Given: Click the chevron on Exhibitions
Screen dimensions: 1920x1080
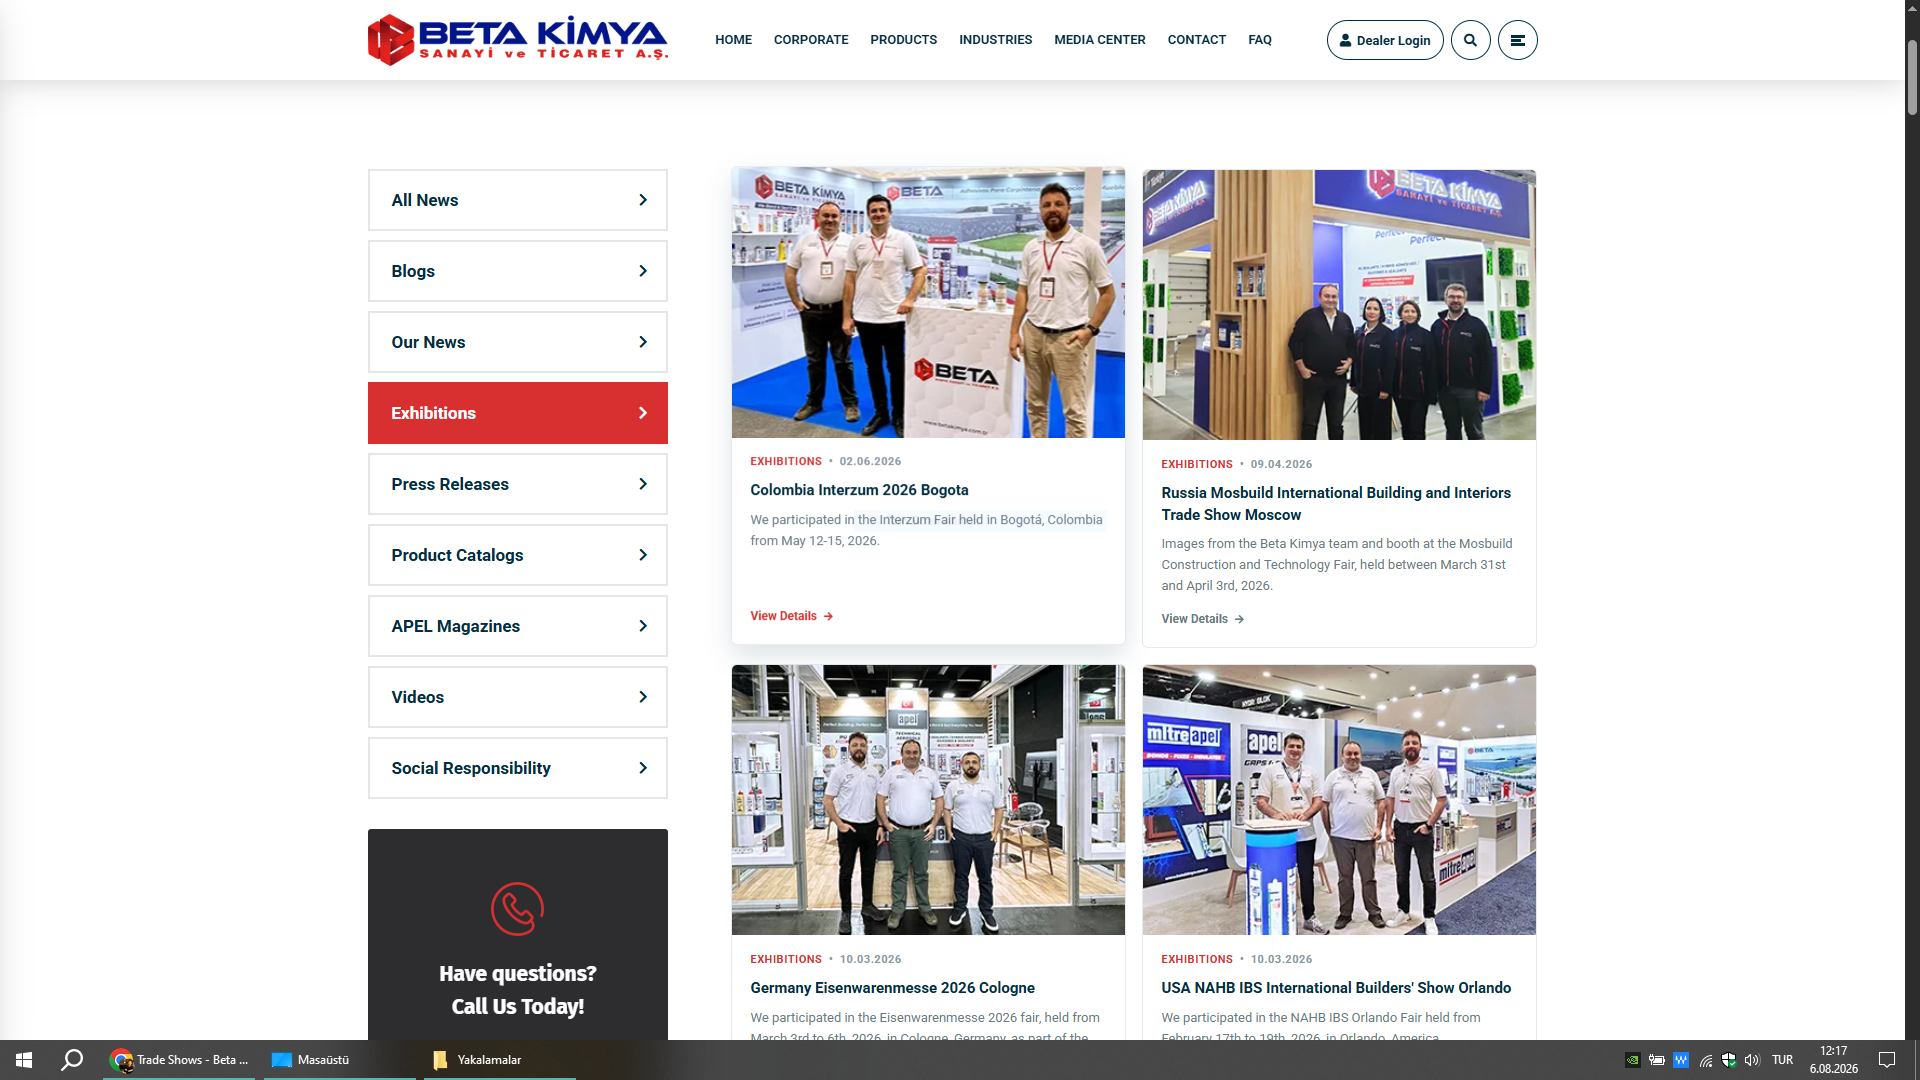Looking at the screenshot, I should [x=643, y=413].
